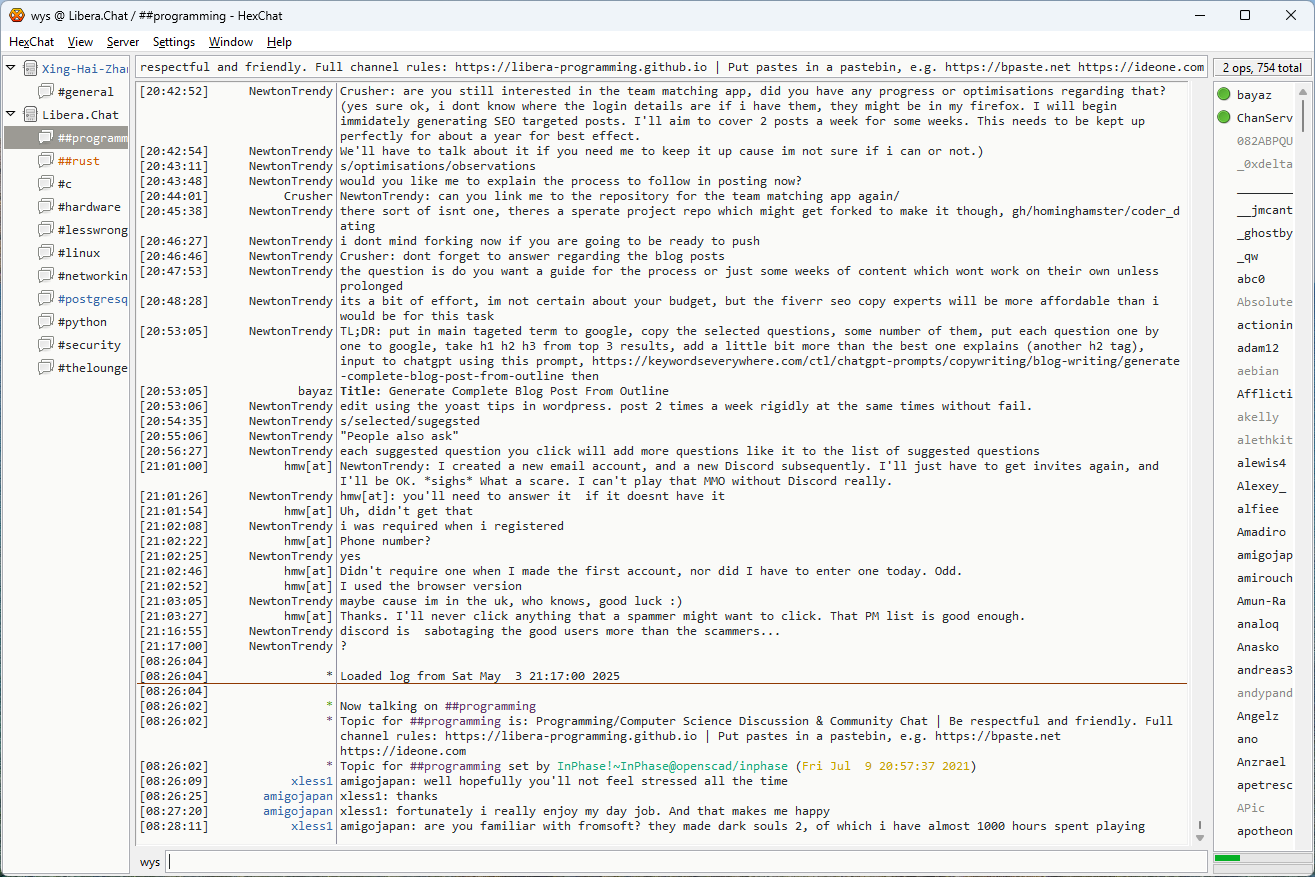Click the user list scrollbar down arrow

coord(1303,836)
